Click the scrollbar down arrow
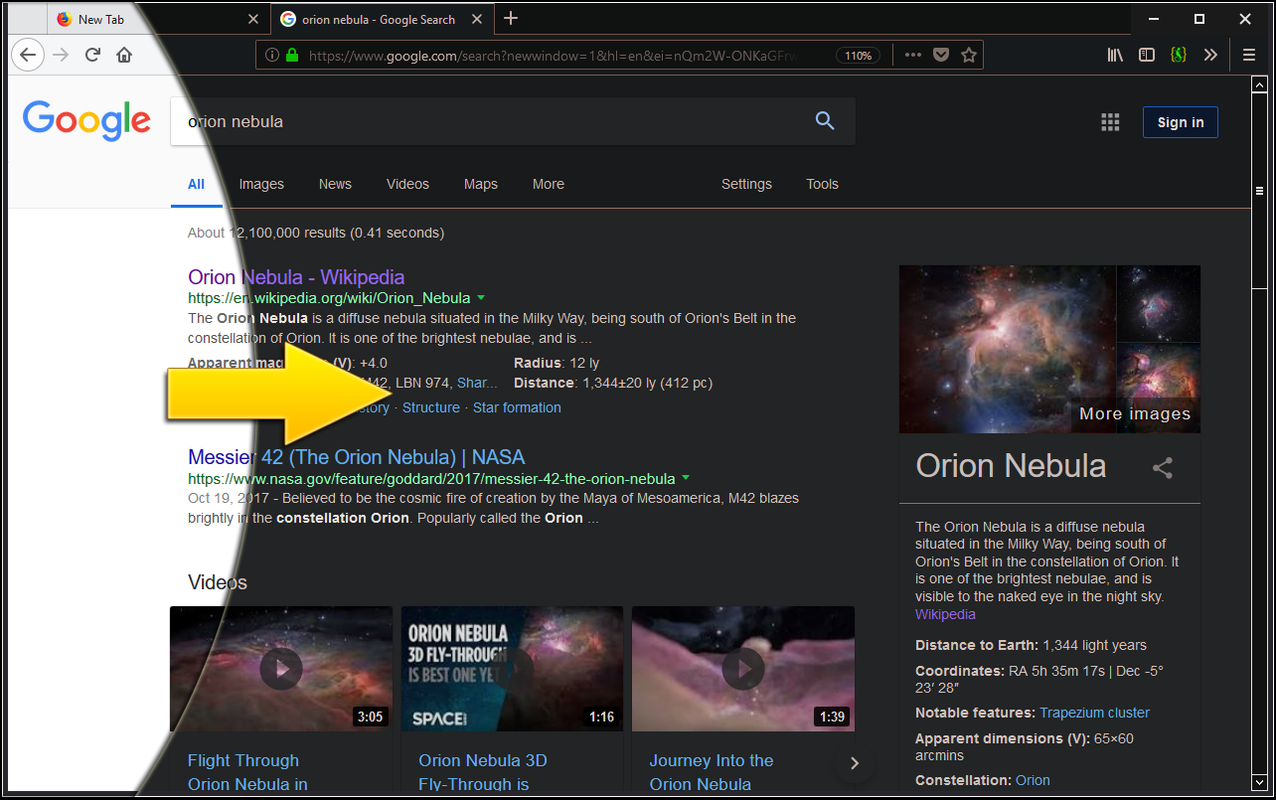Viewport: 1276px width, 800px height. (1260, 781)
